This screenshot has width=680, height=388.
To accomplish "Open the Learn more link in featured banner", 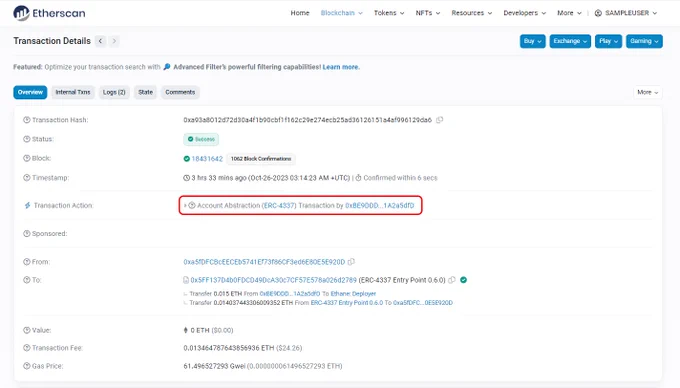I will pos(341,67).
